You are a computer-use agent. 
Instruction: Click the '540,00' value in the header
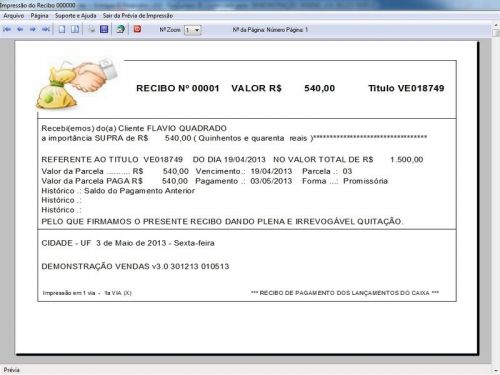(319, 88)
